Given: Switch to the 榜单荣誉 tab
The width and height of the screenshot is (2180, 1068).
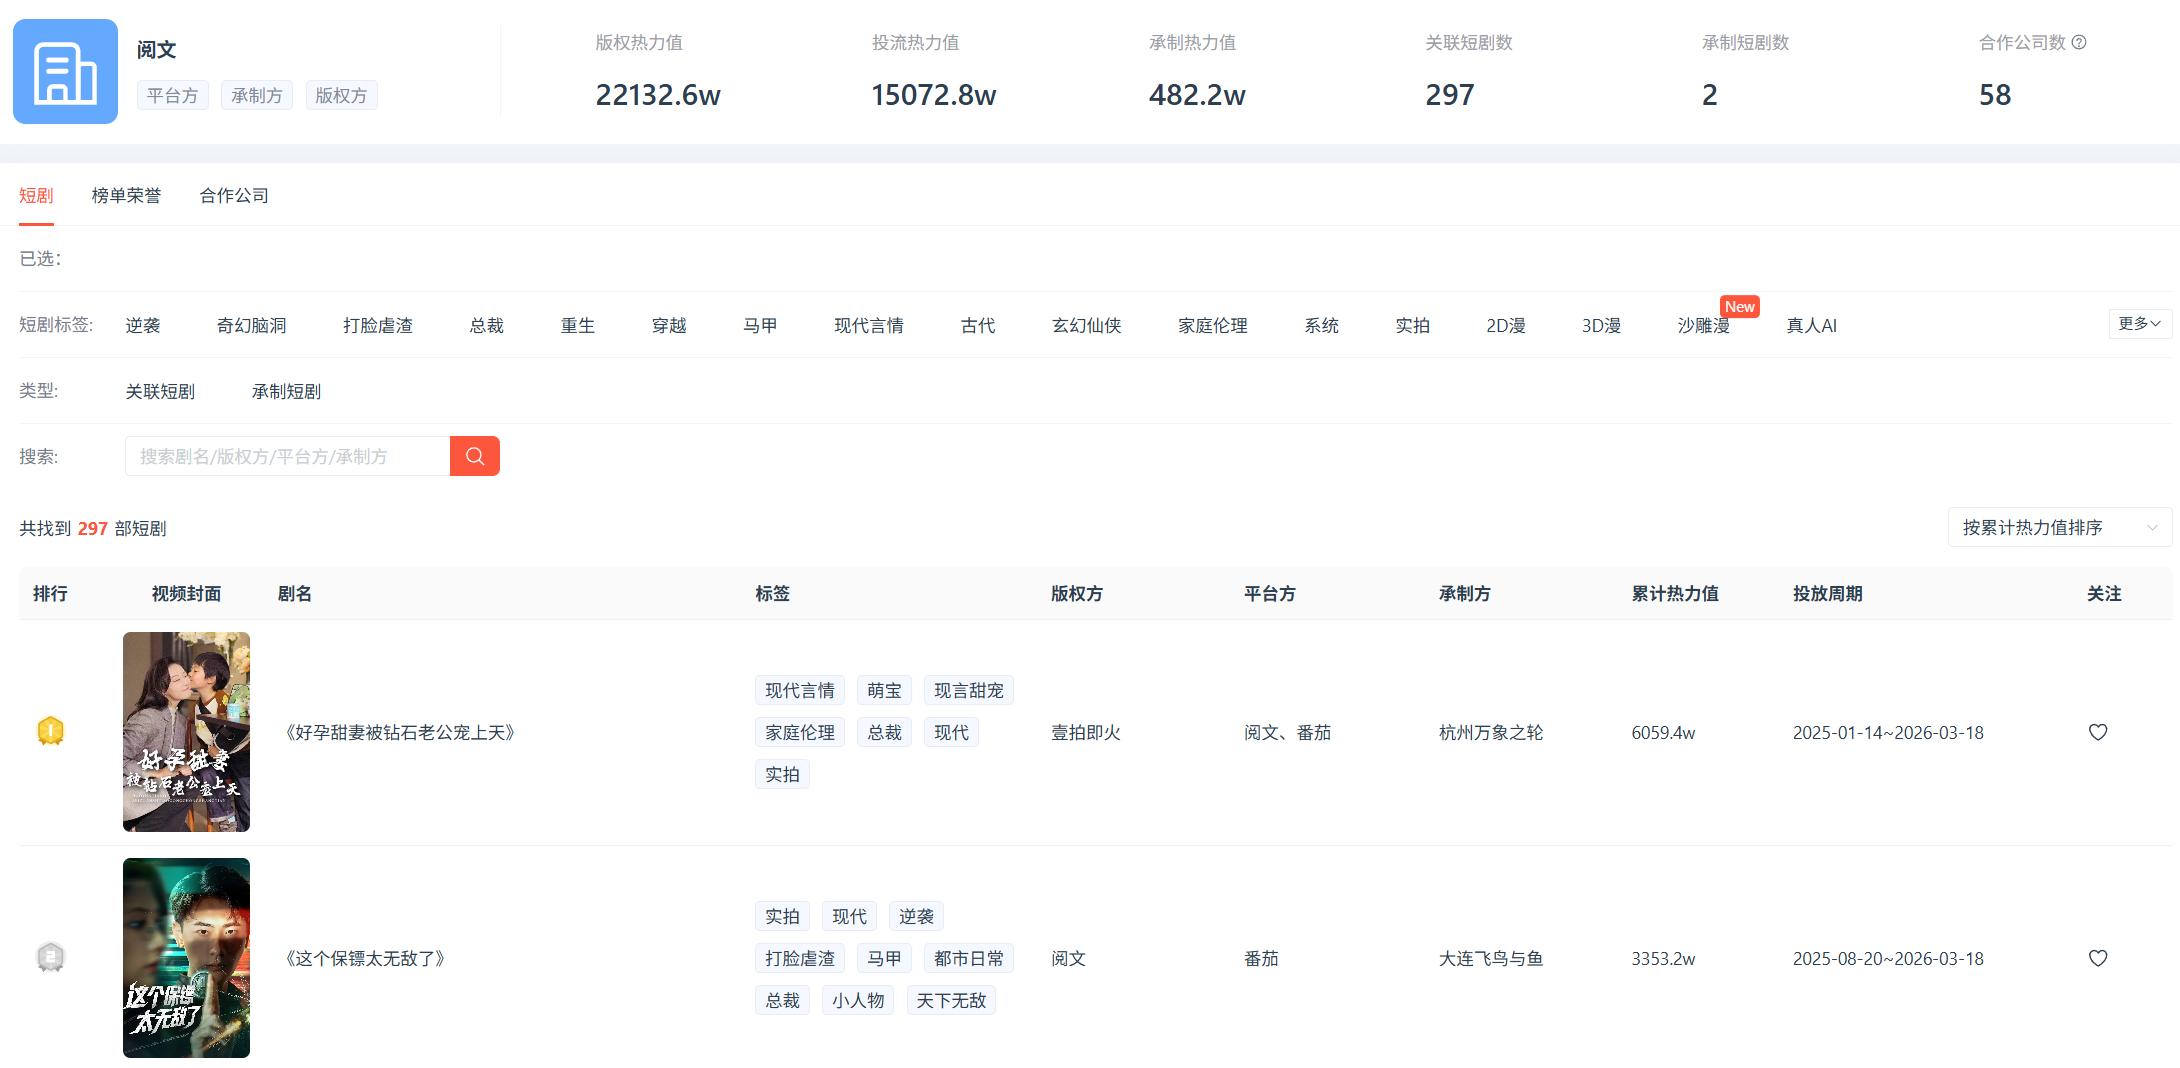Looking at the screenshot, I should pyautogui.click(x=126, y=195).
